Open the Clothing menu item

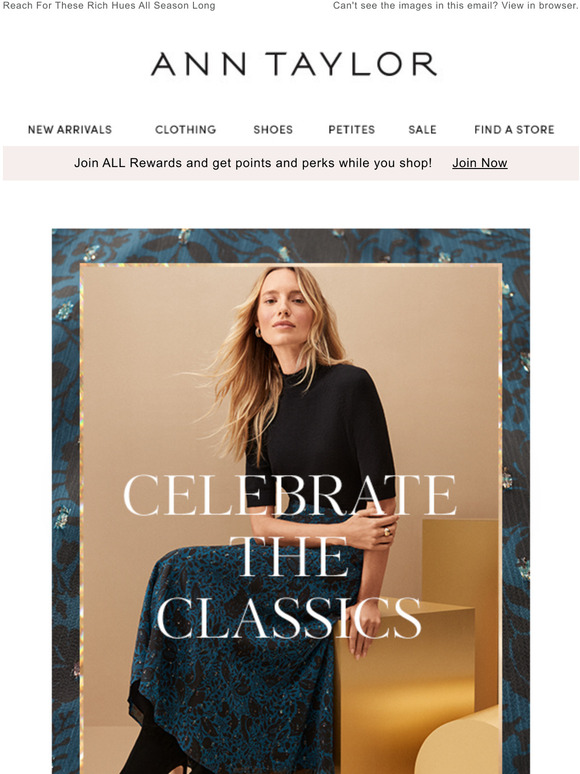(x=186, y=129)
